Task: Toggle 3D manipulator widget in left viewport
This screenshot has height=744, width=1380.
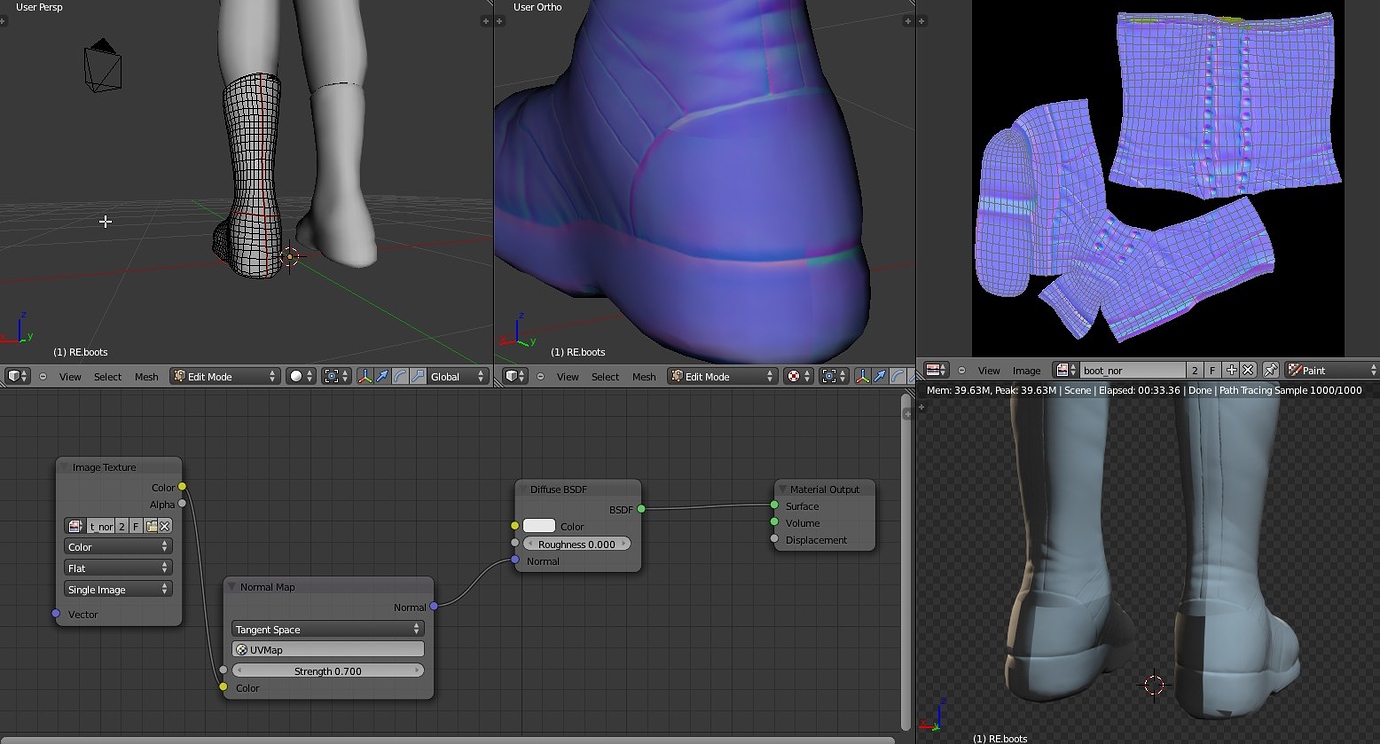Action: [365, 376]
